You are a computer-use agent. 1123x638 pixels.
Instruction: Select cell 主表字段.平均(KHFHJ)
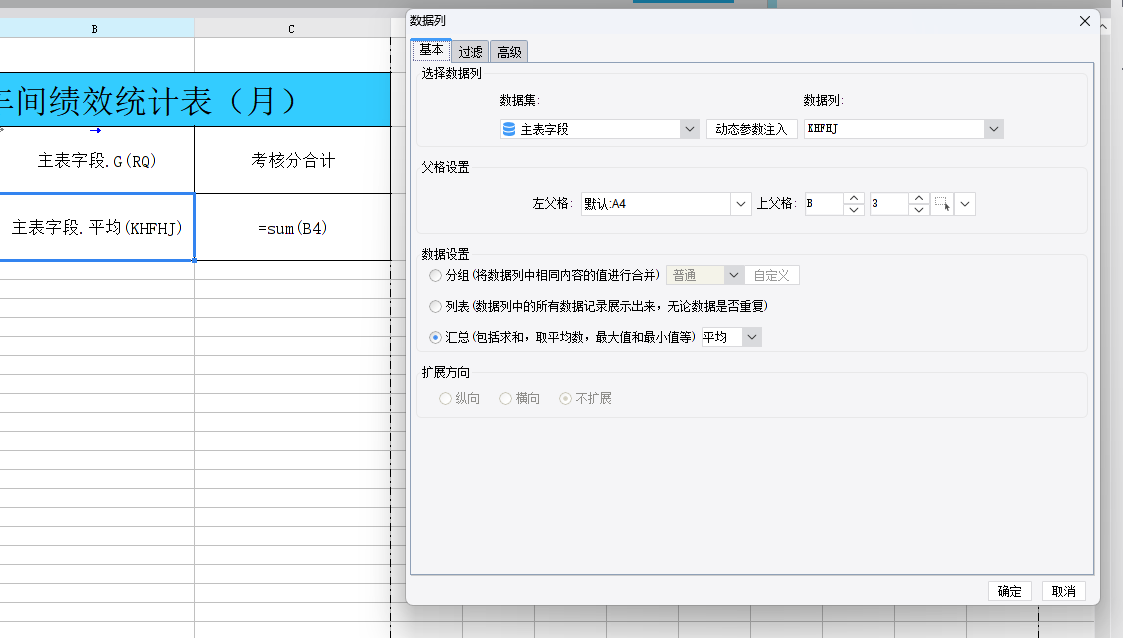(x=97, y=227)
